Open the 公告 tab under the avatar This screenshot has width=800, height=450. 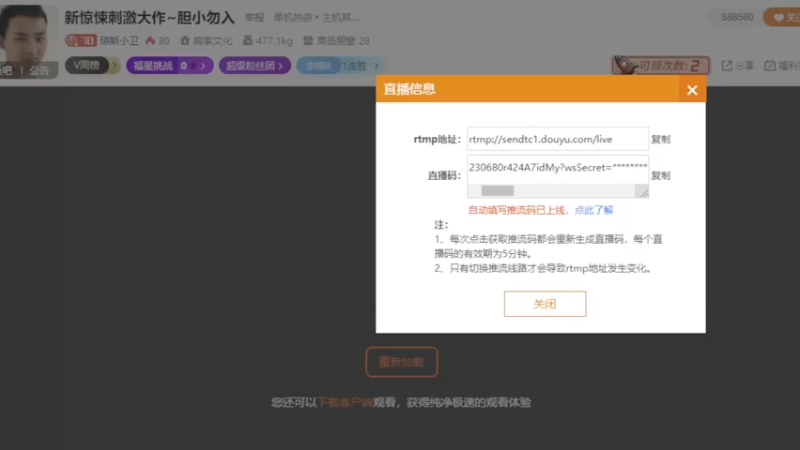[x=39, y=71]
